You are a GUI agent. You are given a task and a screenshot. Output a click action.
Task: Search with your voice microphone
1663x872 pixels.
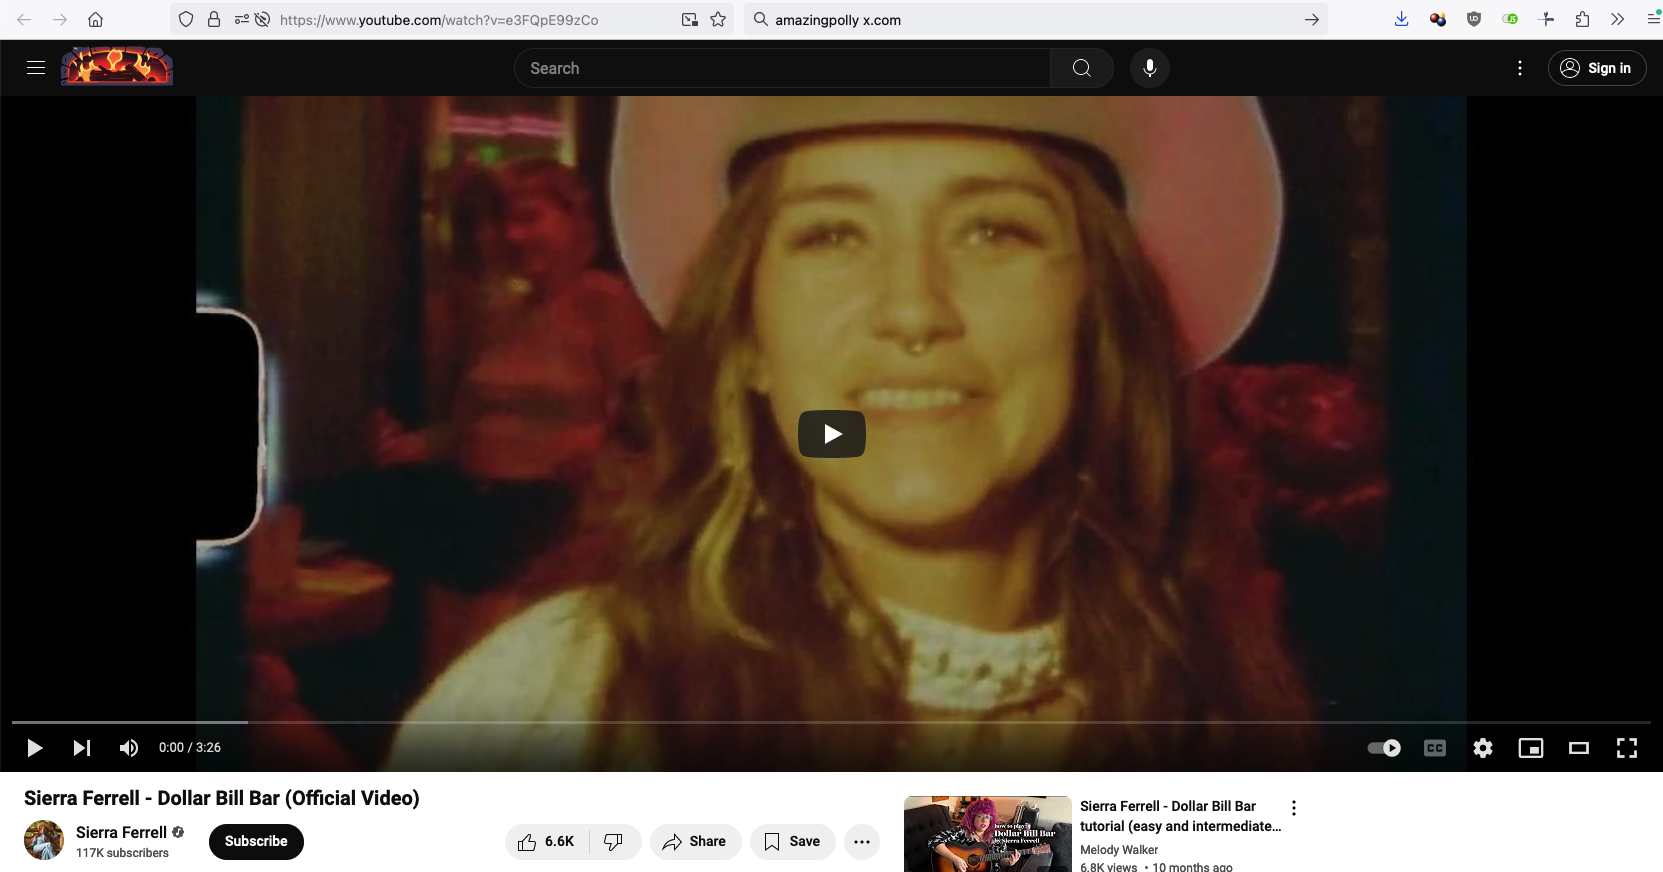[x=1150, y=68]
